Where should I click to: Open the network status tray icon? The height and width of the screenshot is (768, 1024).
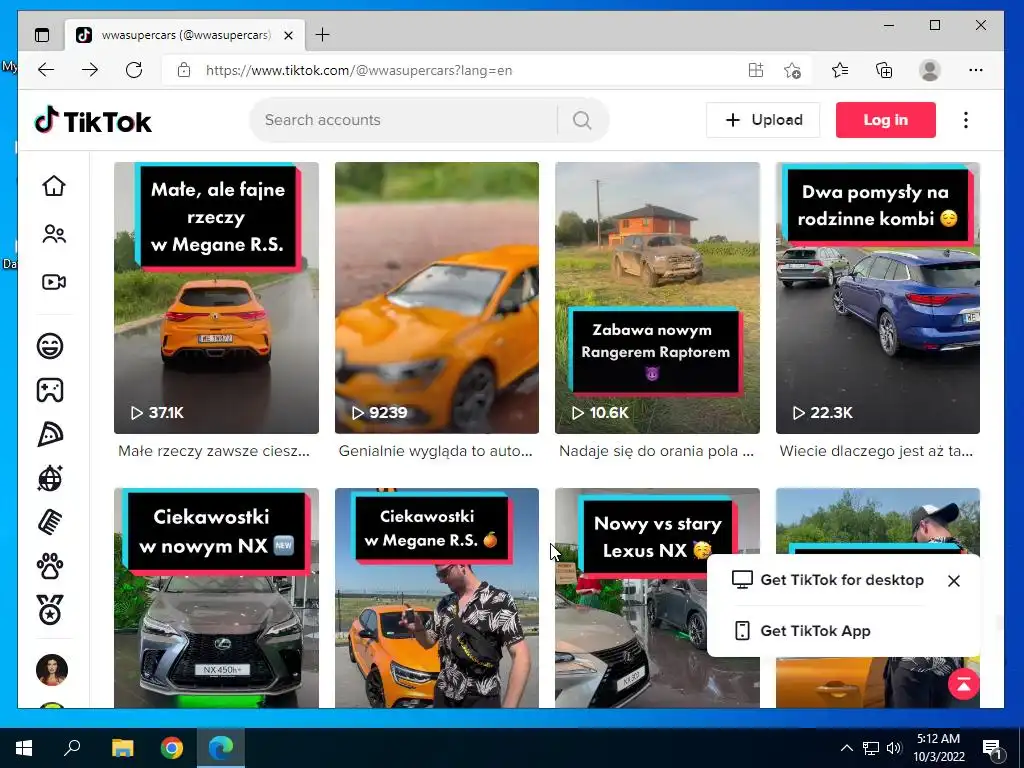[871, 748]
